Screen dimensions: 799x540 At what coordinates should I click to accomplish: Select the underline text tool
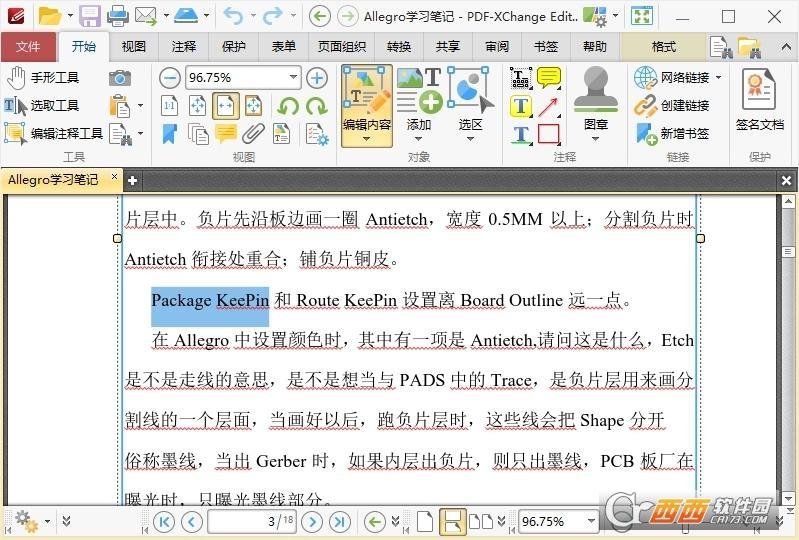[521, 134]
